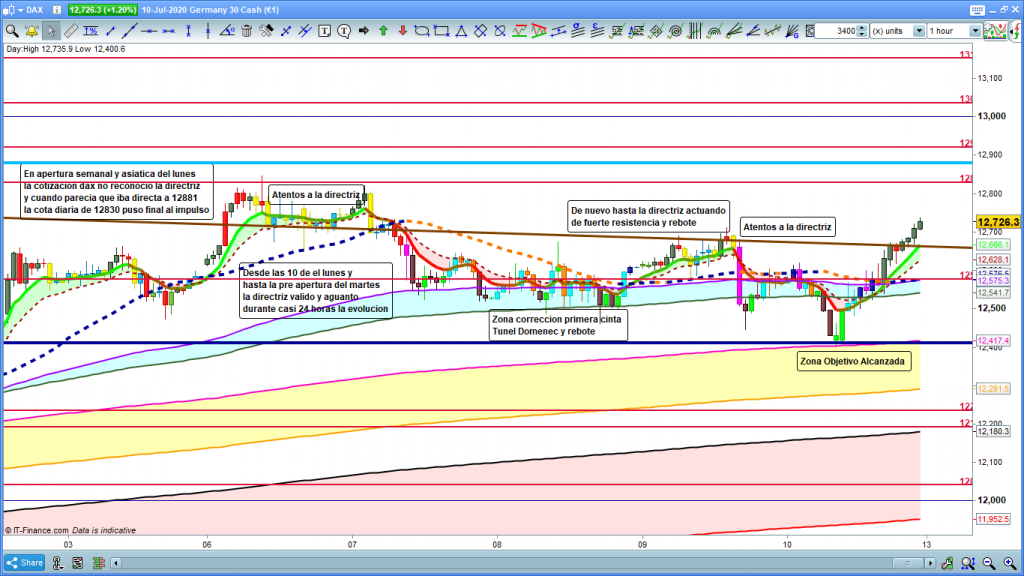Select the text box T tool
The height and width of the screenshot is (576, 1024).
[325, 31]
